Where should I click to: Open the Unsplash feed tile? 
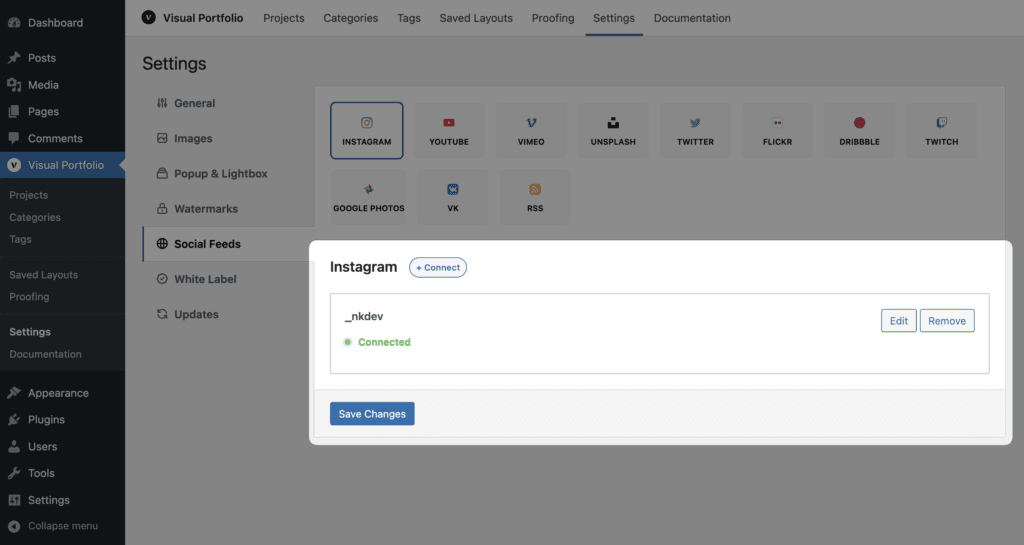coord(613,131)
